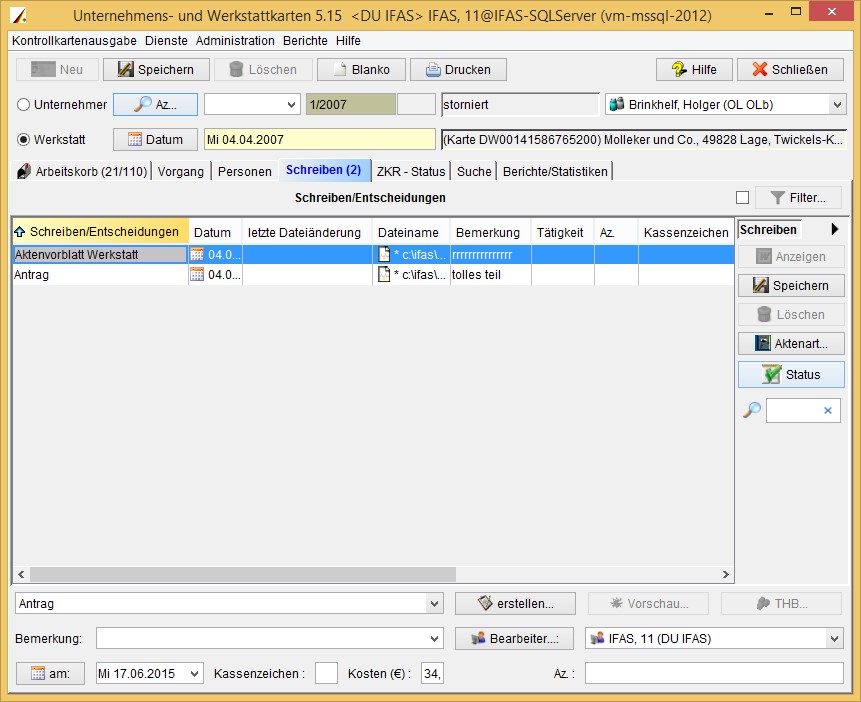Select the Werkstatt radio button

click(x=23, y=140)
